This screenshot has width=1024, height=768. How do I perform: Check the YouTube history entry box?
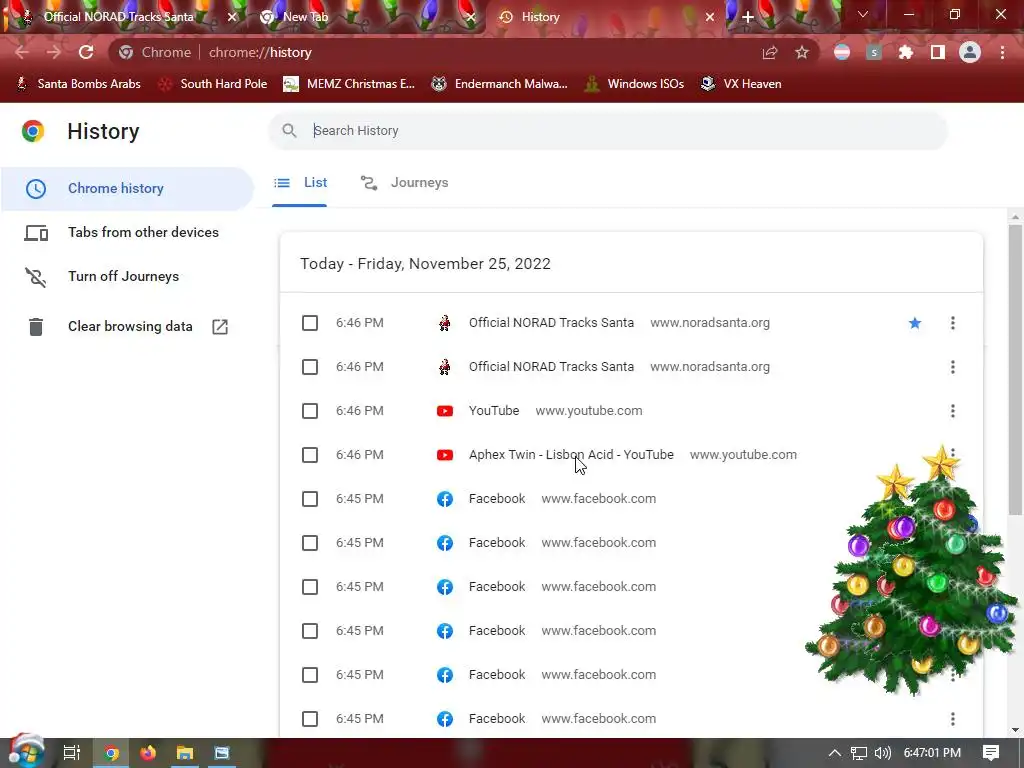(x=310, y=411)
